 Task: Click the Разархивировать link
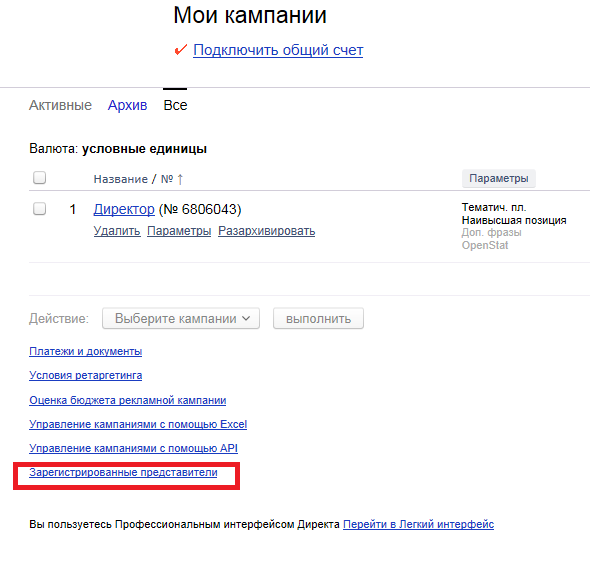tap(267, 231)
